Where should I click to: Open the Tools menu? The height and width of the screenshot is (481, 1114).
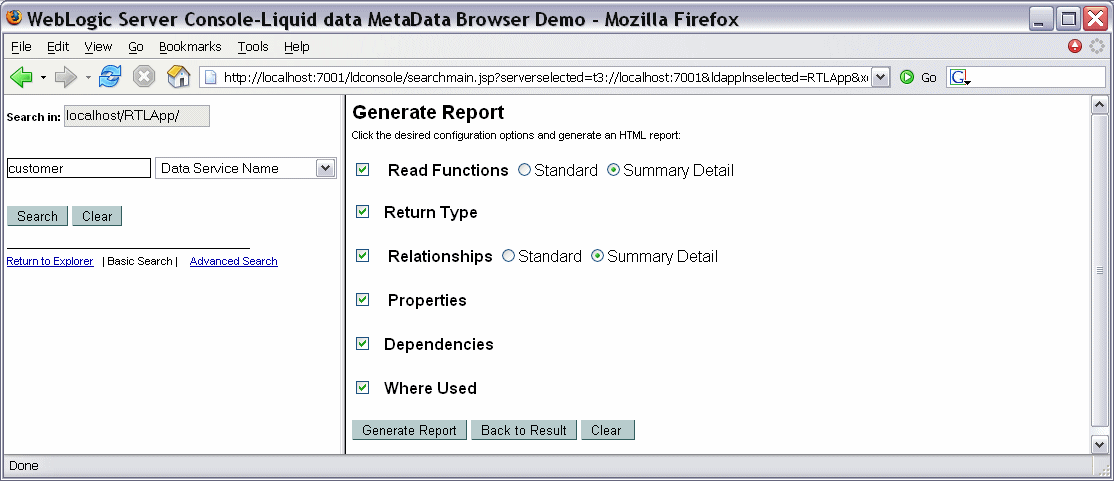(253, 47)
